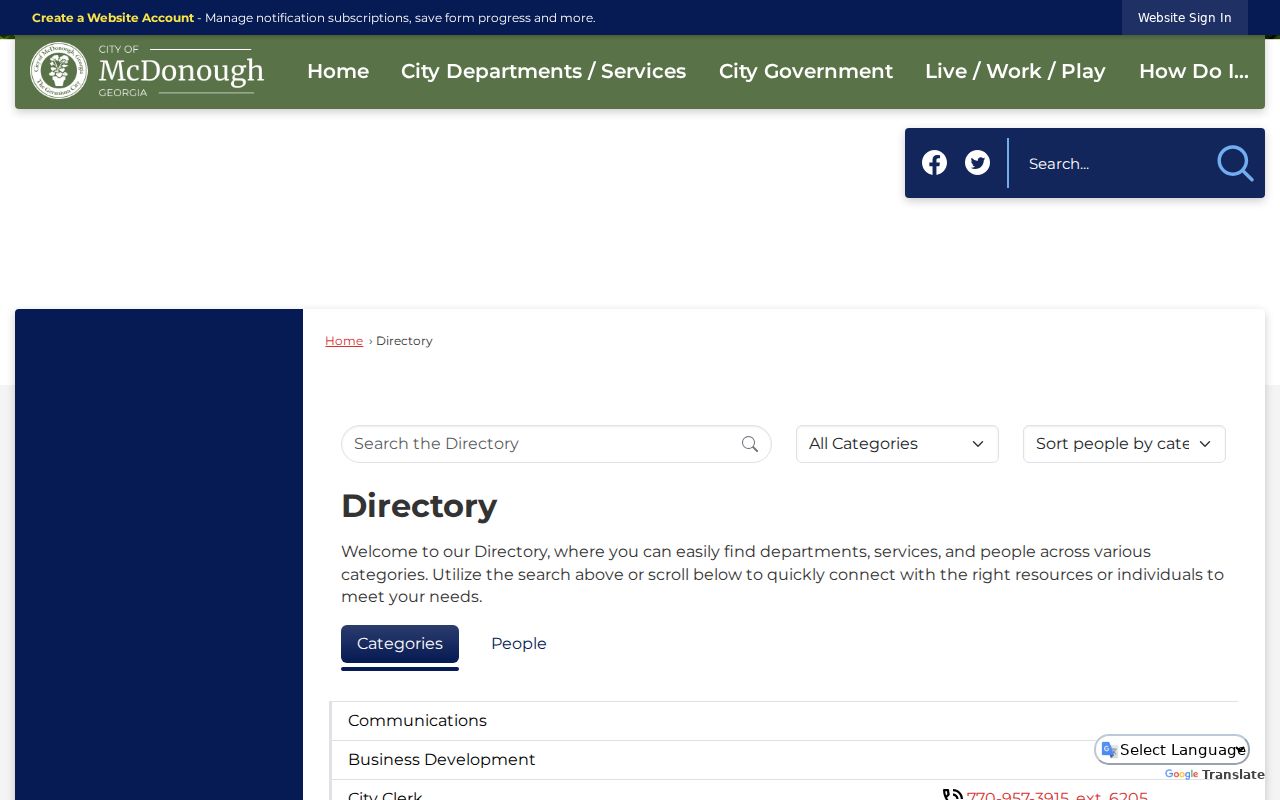Select the Communications category row
Viewport: 1280px width, 800px height.
coord(785,721)
